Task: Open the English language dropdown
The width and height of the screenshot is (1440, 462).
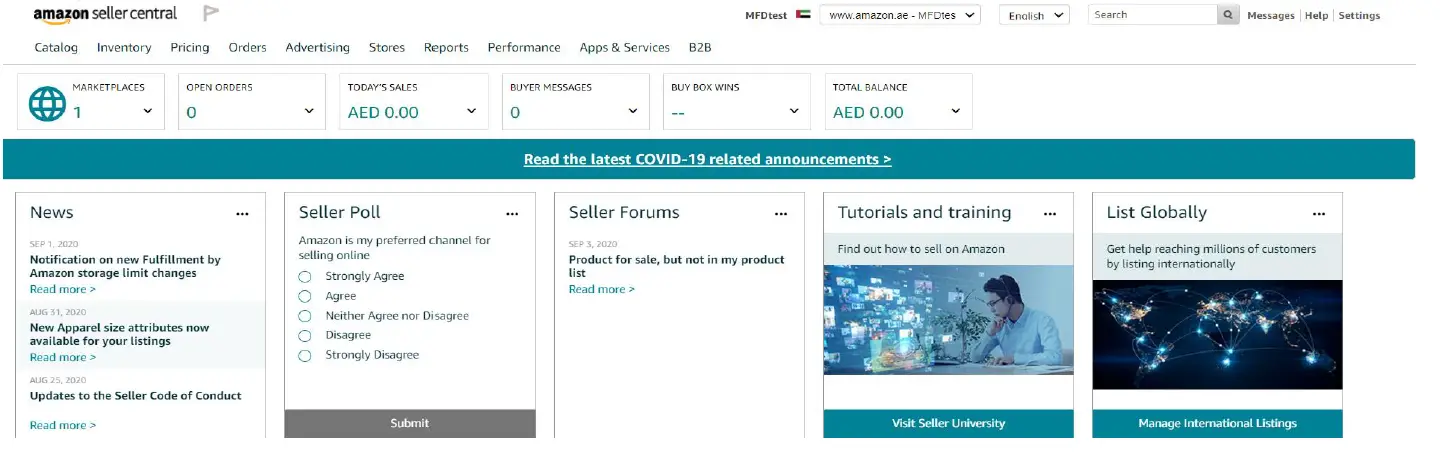Action: (x=1034, y=15)
